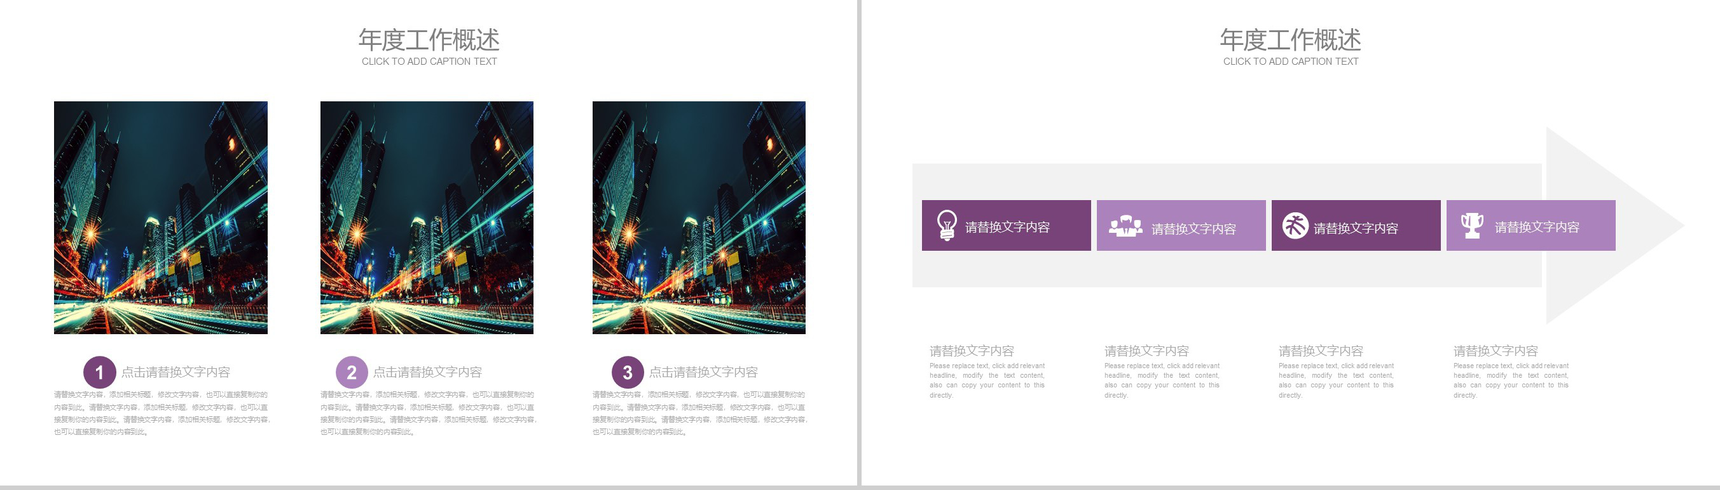Click the lightbulb icon in the purple box

click(x=946, y=225)
